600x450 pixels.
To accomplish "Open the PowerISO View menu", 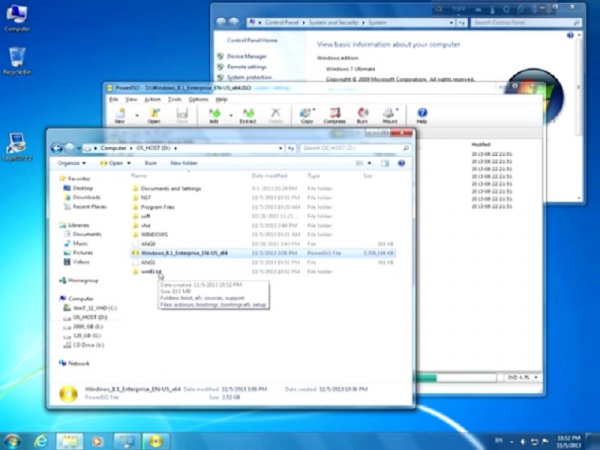I will point(131,99).
